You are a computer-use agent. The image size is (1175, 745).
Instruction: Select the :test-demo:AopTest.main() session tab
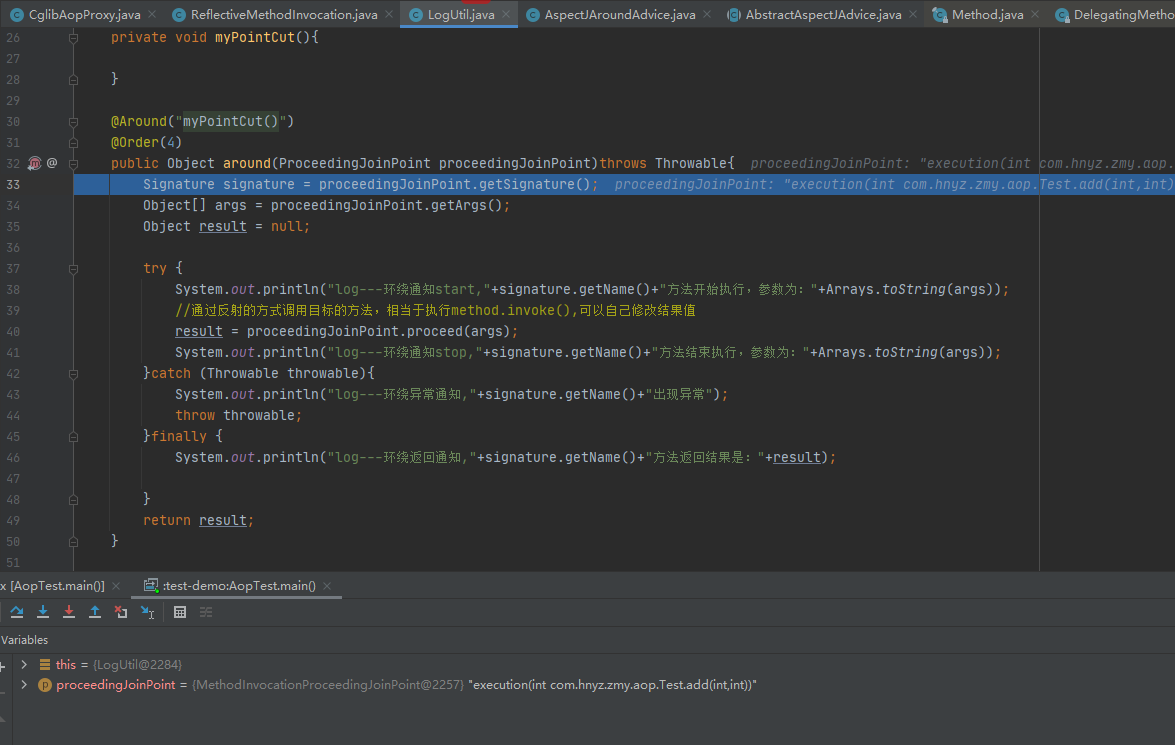(x=239, y=585)
